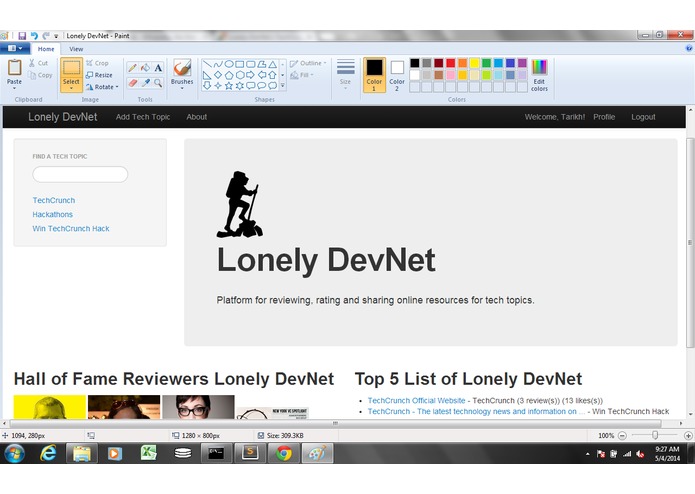This screenshot has width=695, height=494.
Task: Open Windows Explorer folder from taskbar
Action: 82,453
